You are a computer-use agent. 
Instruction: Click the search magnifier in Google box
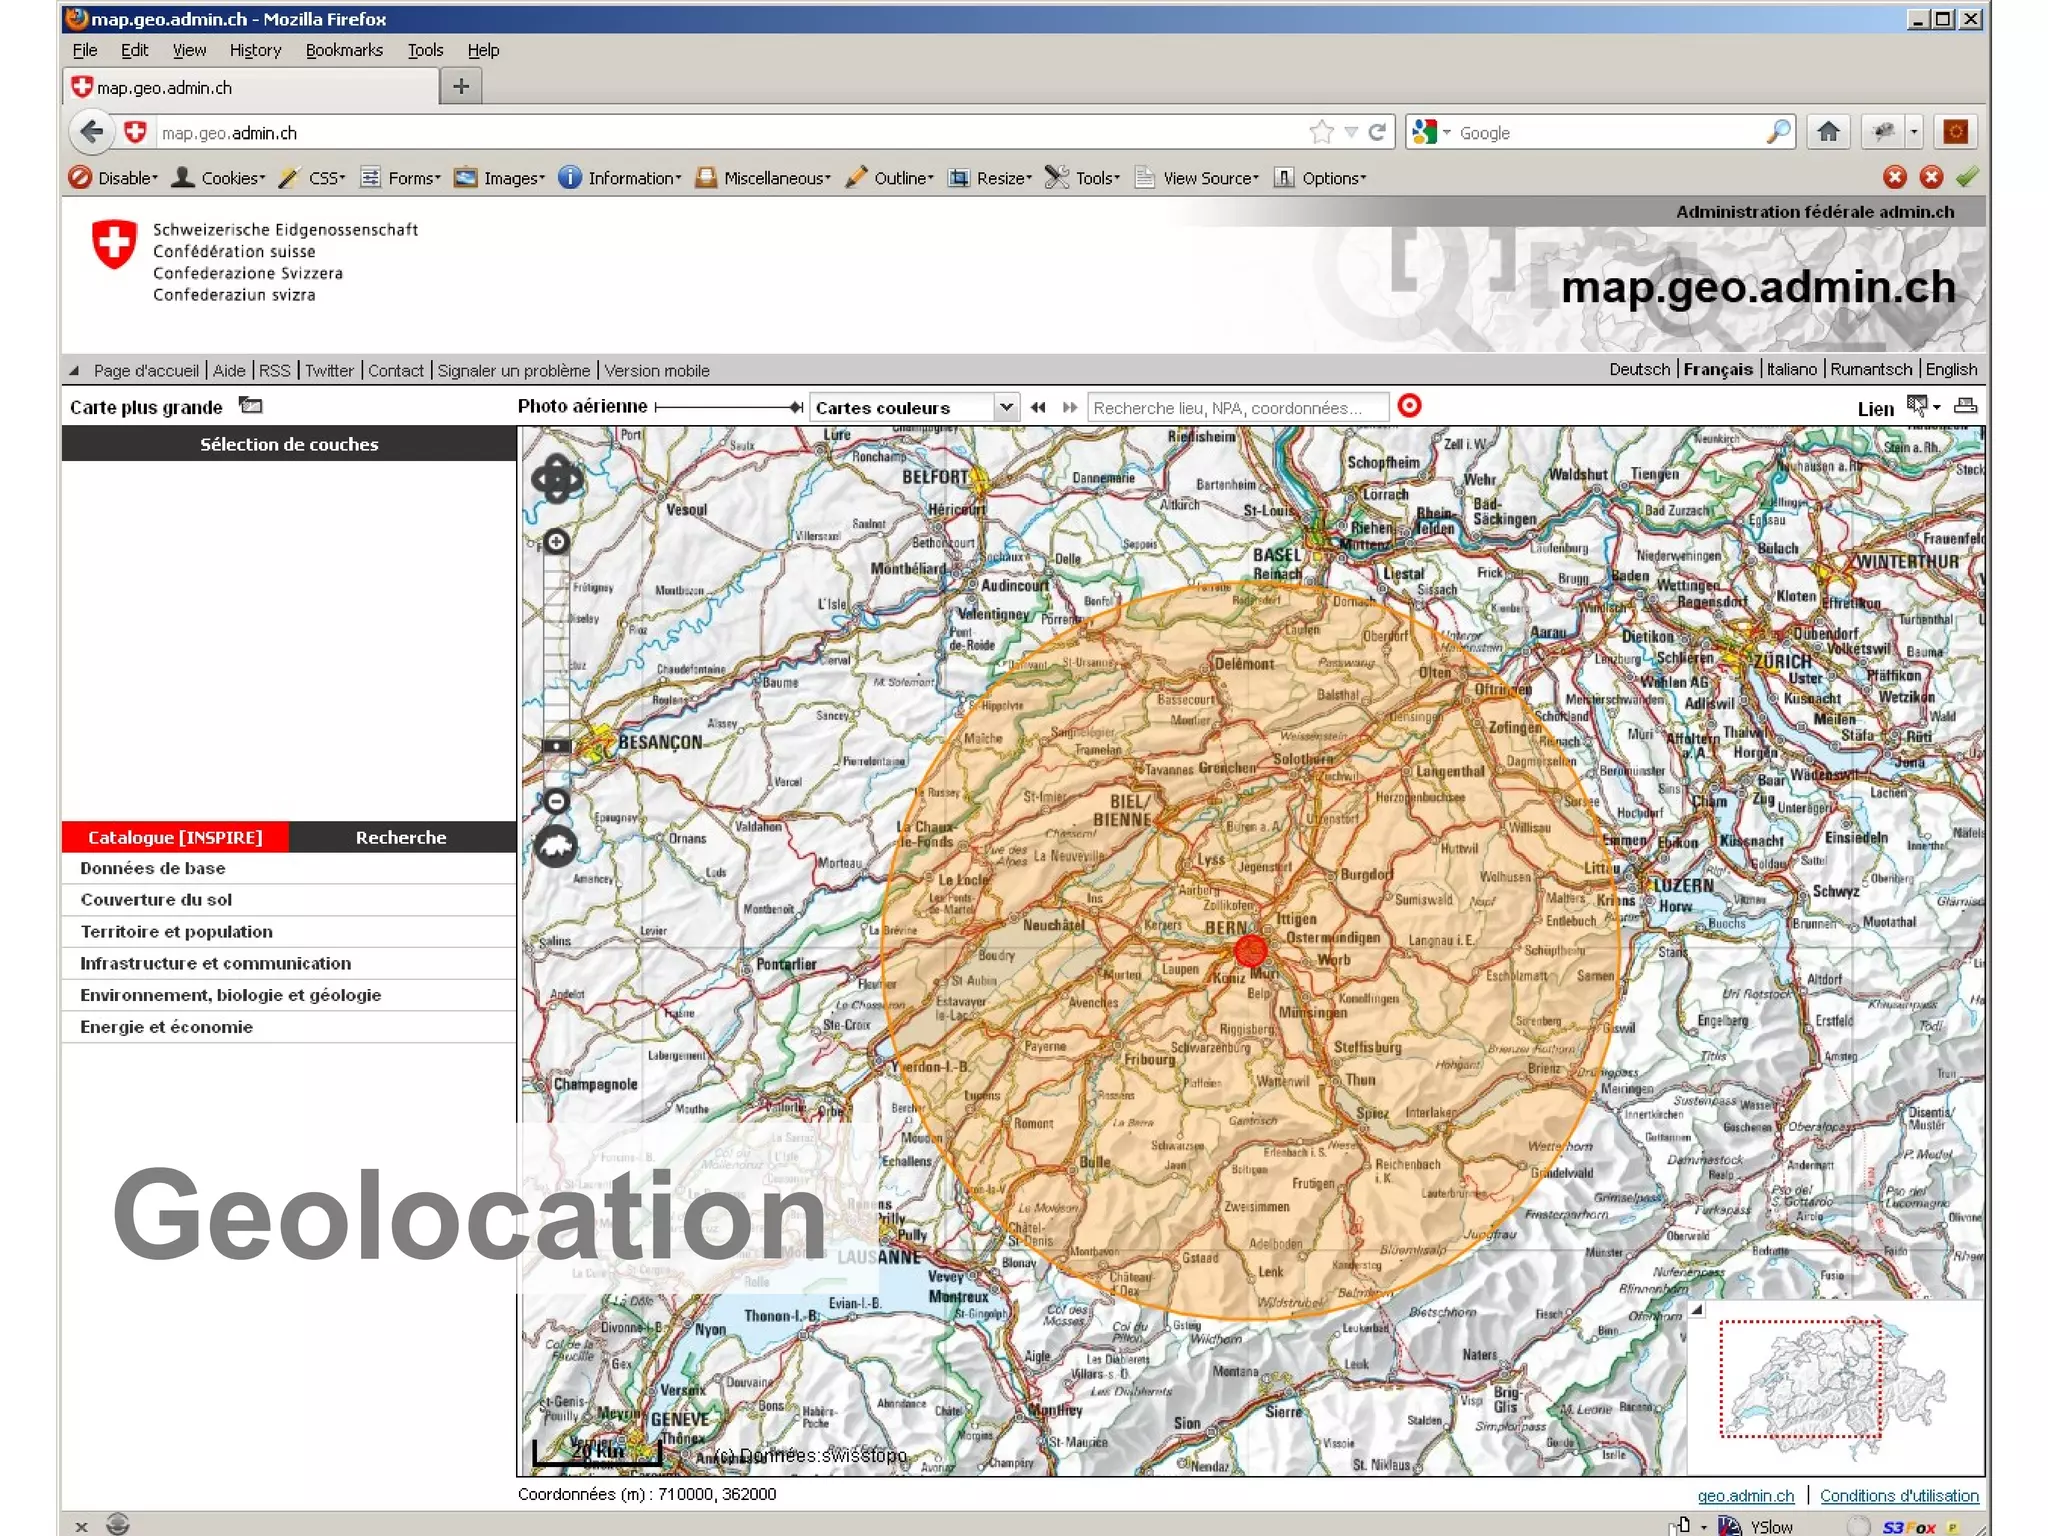(1778, 132)
